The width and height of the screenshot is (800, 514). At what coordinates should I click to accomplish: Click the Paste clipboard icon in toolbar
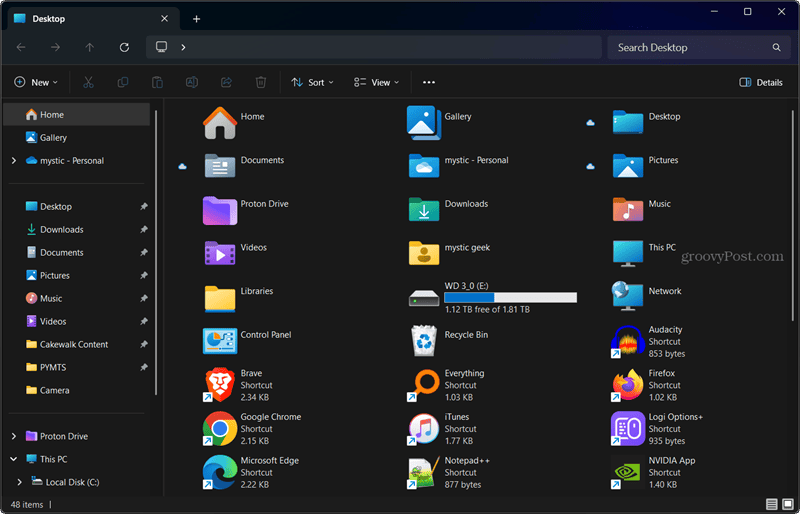point(158,82)
